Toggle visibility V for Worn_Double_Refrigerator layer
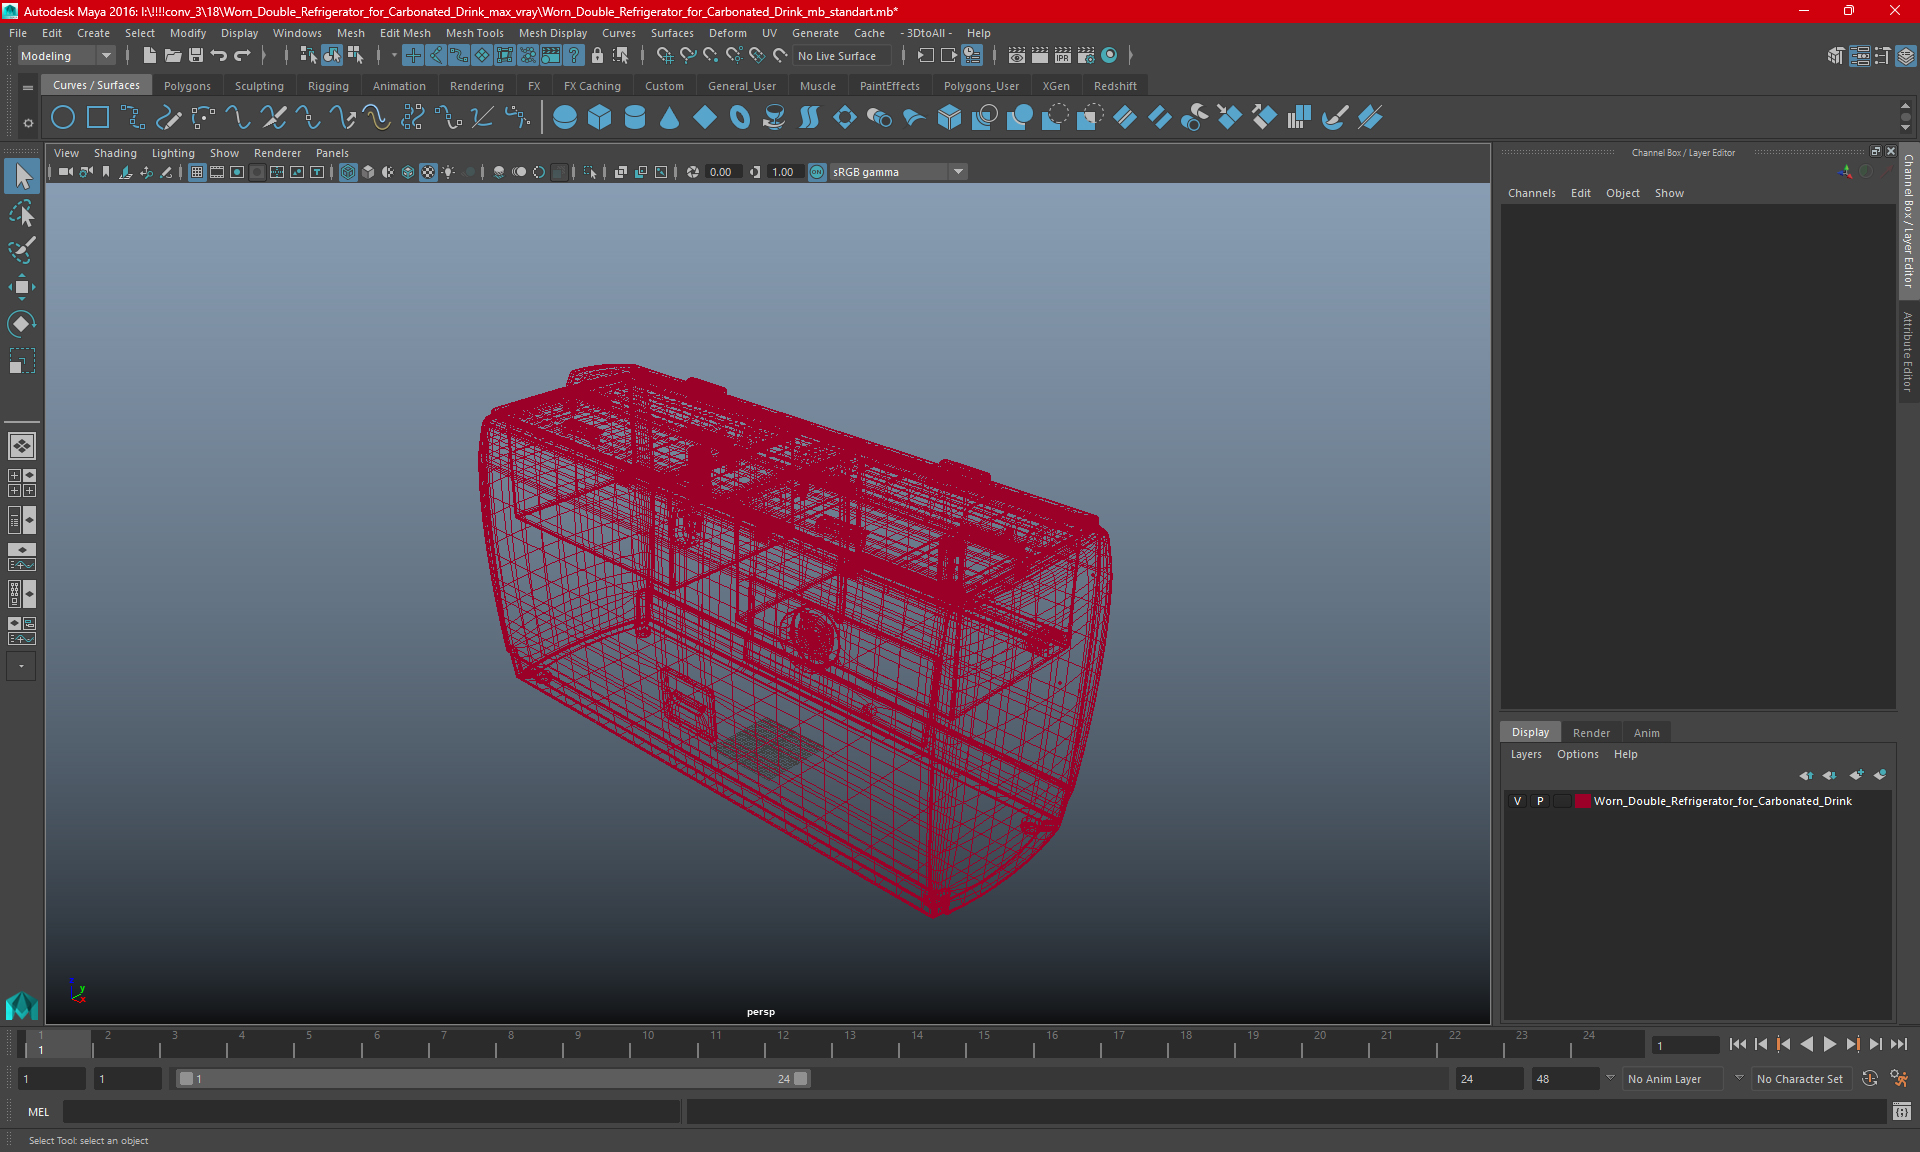 click(x=1515, y=801)
